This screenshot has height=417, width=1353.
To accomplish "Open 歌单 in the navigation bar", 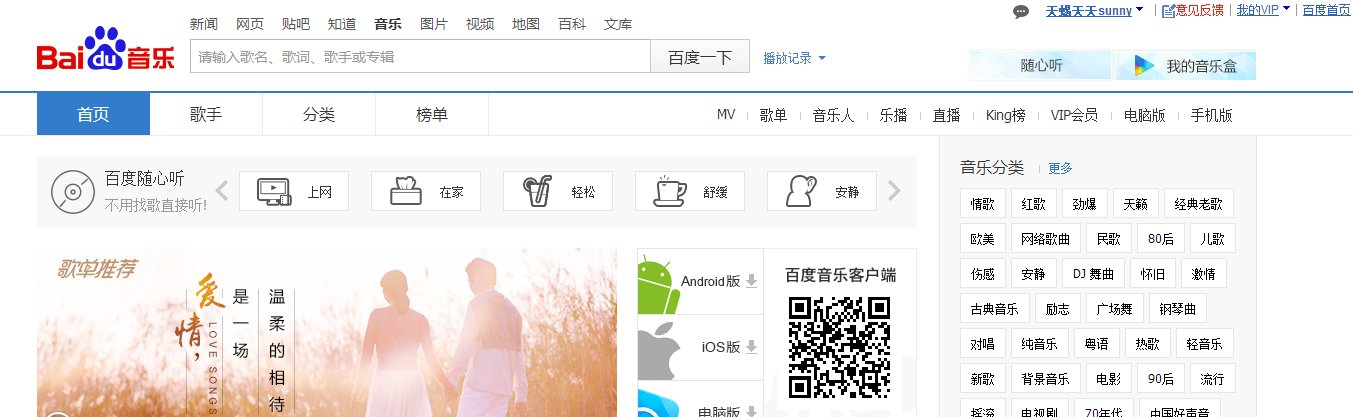I will pos(773,115).
